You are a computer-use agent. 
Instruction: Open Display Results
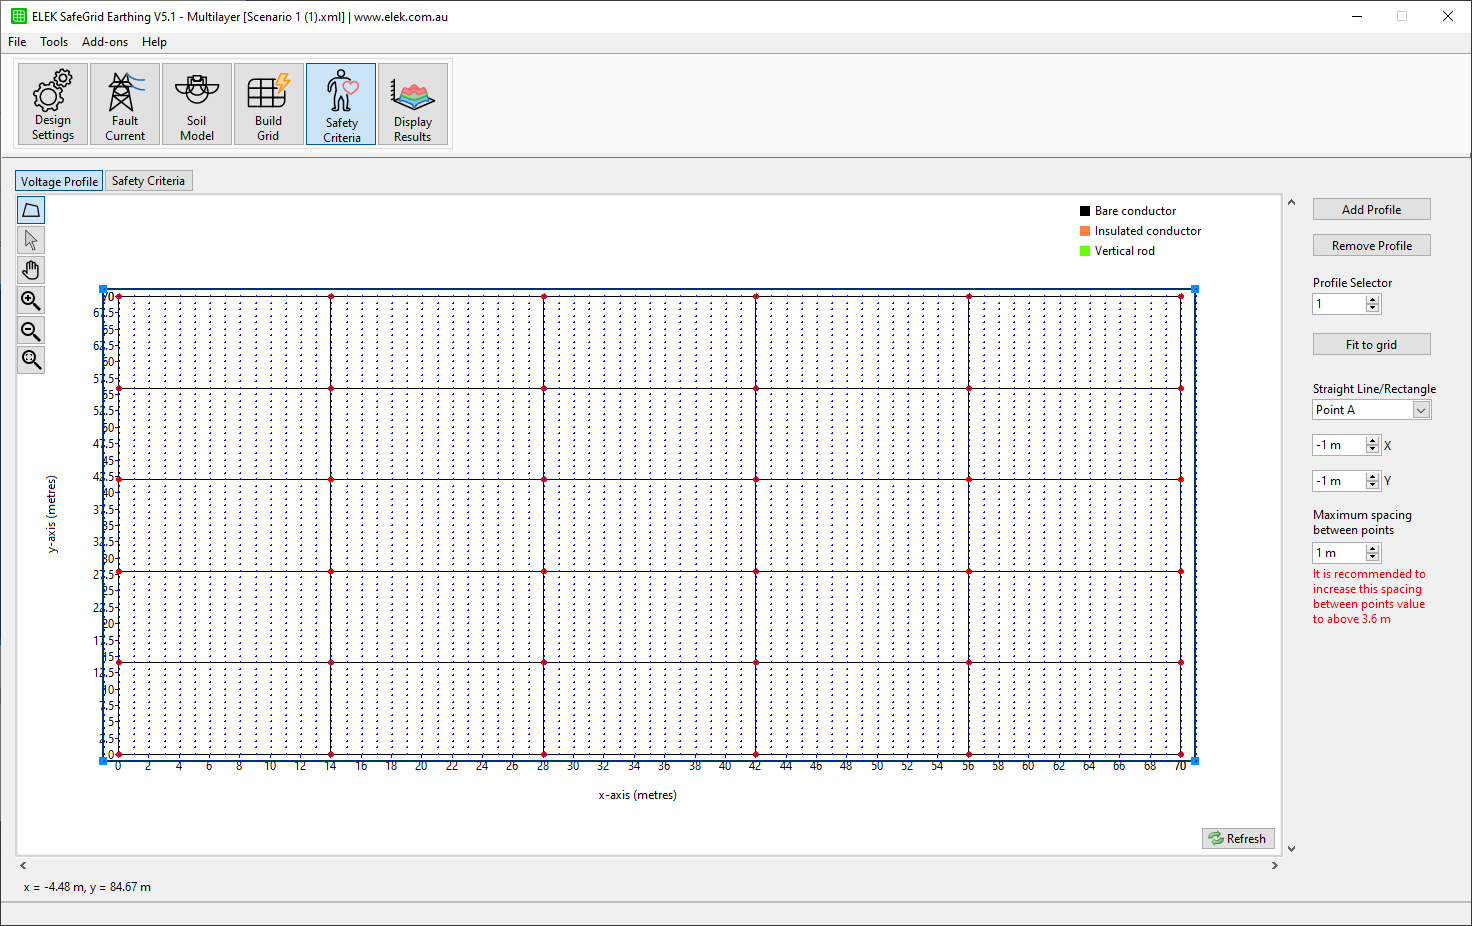click(413, 103)
